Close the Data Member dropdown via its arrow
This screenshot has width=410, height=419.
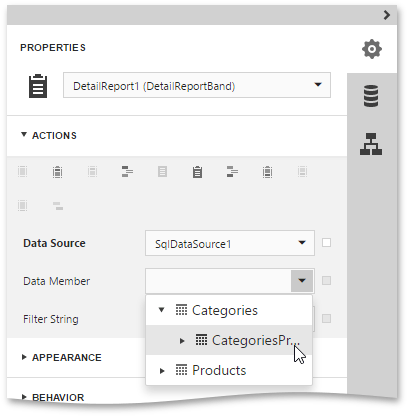pyautogui.click(x=302, y=281)
